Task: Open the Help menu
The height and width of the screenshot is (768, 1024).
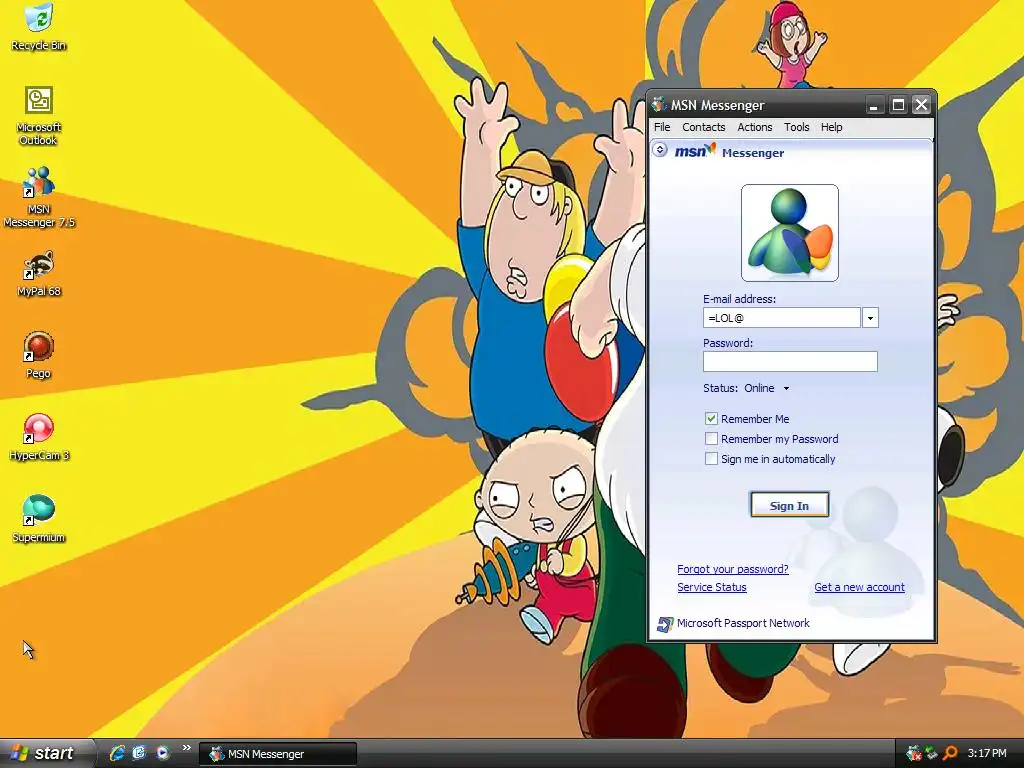Action: click(x=831, y=127)
